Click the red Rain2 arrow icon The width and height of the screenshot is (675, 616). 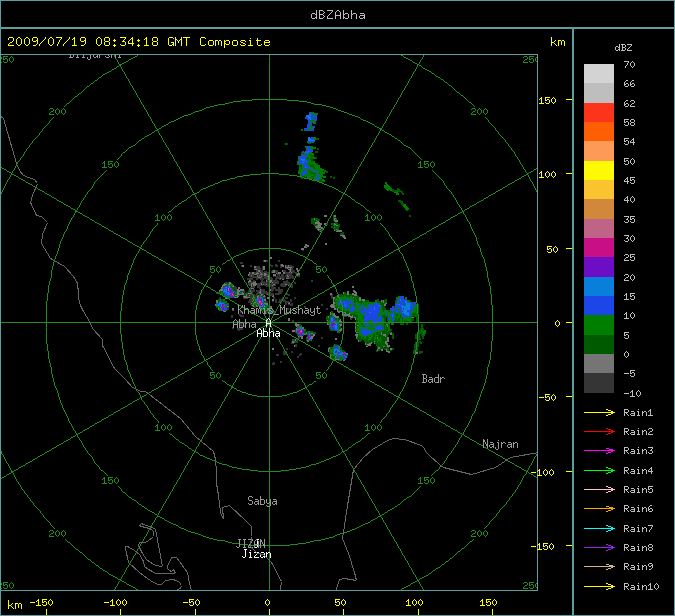599,431
